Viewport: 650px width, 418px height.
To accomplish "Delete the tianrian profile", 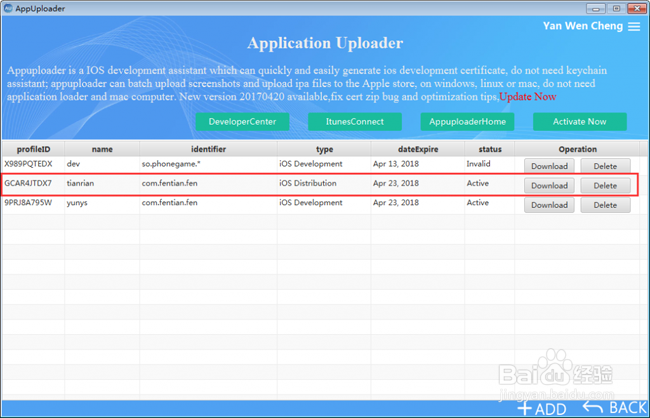I will point(605,185).
